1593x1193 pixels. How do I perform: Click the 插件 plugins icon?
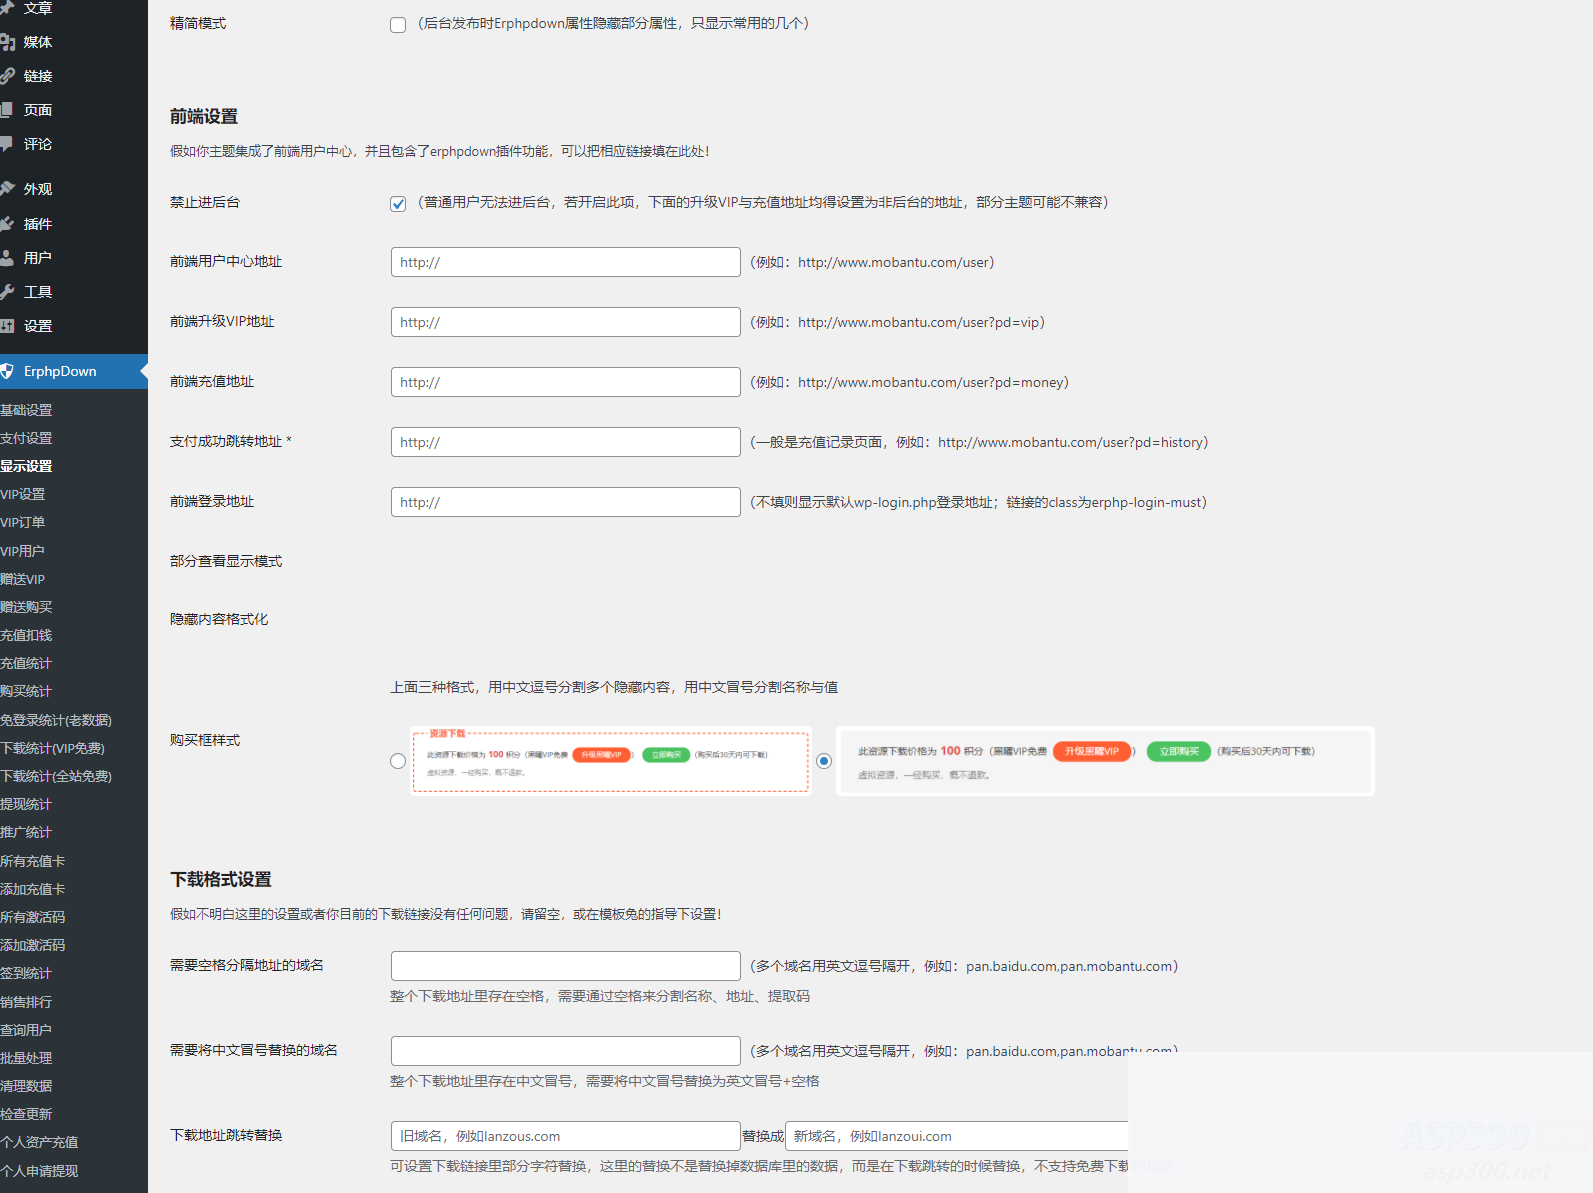(8, 224)
